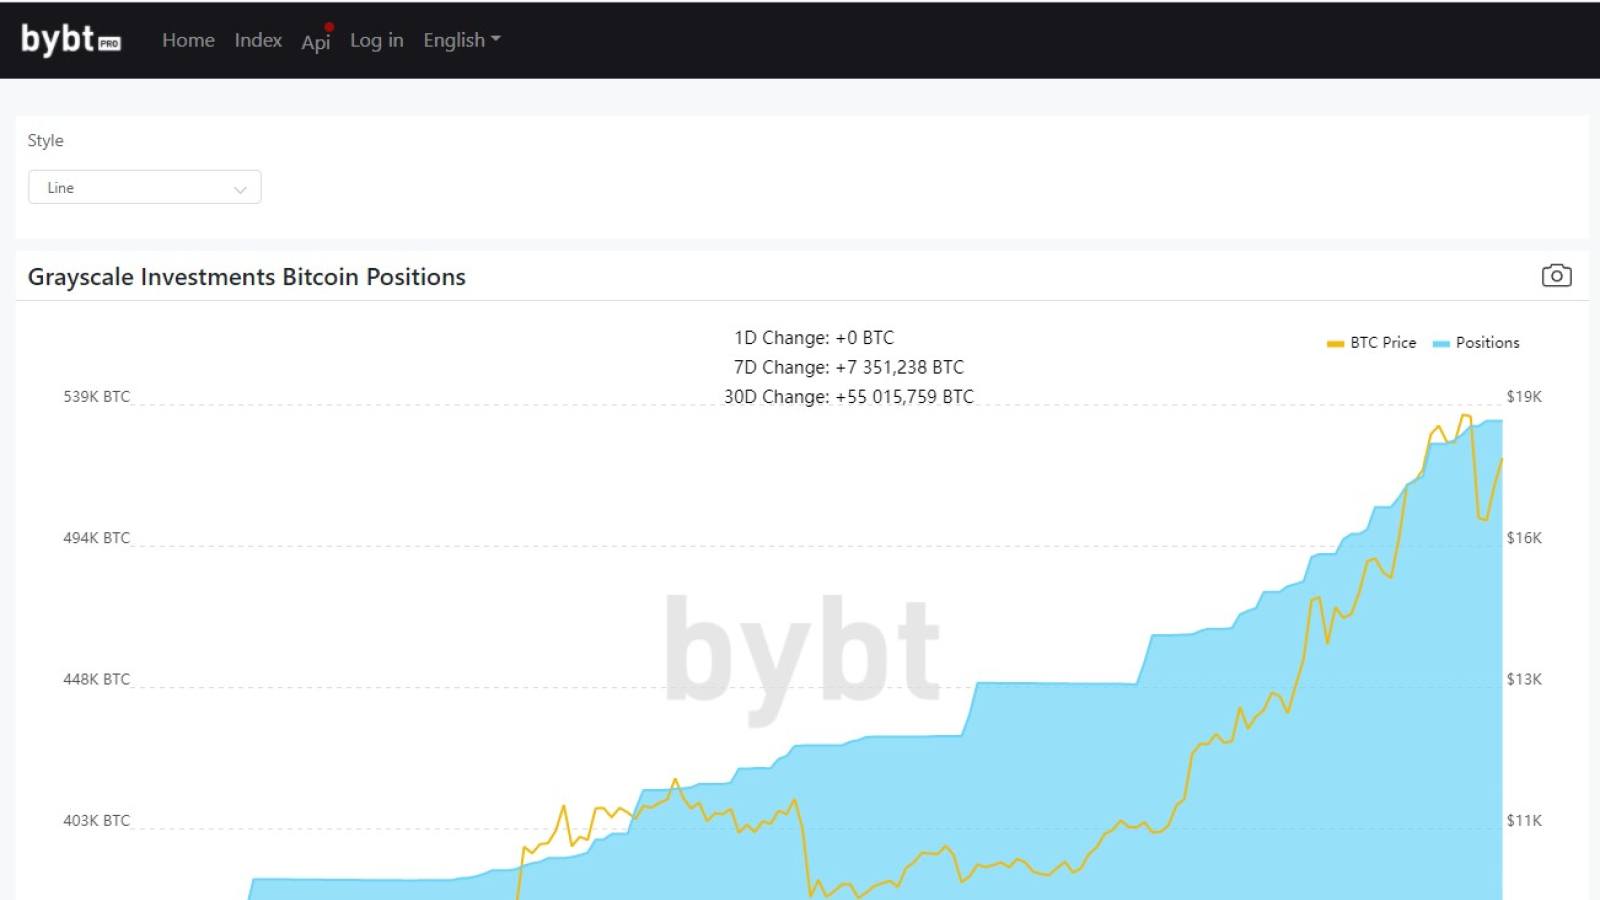Expand the English language dropdown
The height and width of the screenshot is (900, 1600).
click(462, 40)
